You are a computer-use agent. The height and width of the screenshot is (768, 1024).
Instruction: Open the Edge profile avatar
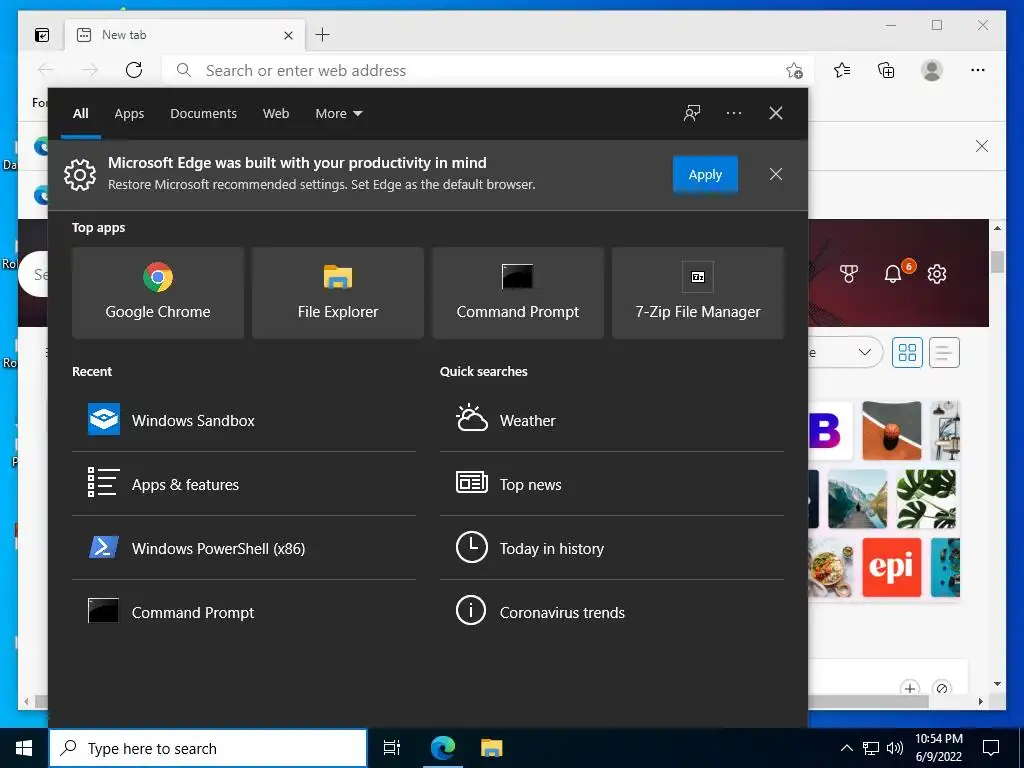(932, 70)
